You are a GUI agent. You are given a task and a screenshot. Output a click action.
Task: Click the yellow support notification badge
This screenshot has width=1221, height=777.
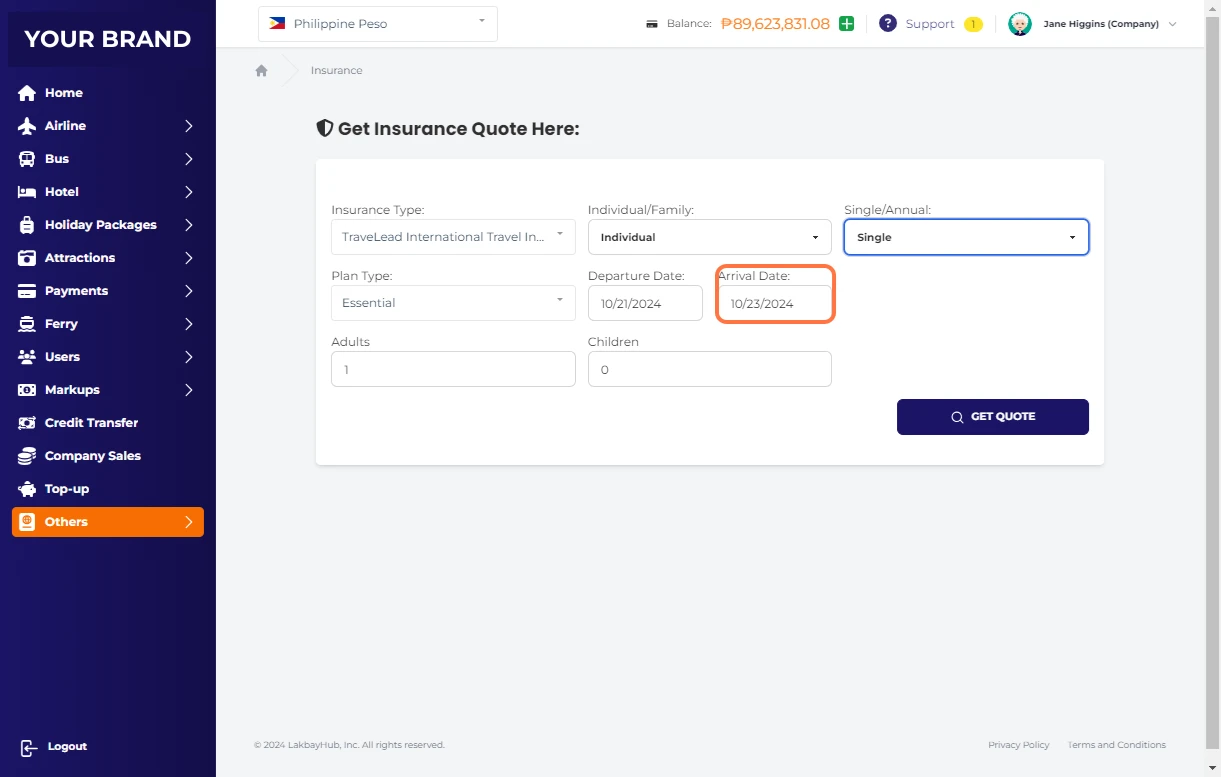972,24
